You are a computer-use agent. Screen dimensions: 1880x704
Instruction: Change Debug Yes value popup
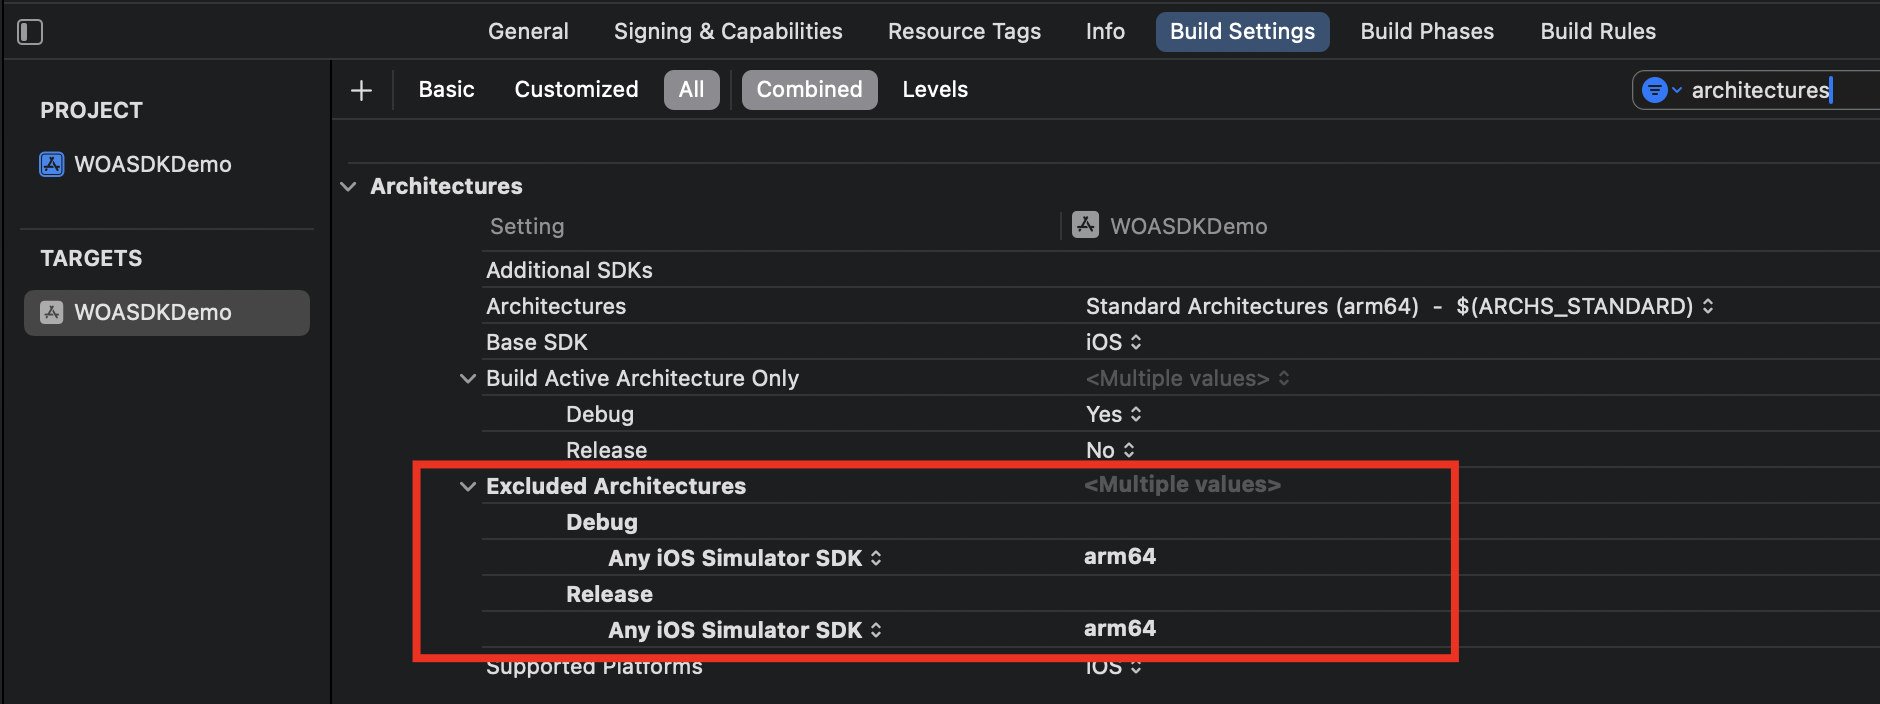(1113, 415)
